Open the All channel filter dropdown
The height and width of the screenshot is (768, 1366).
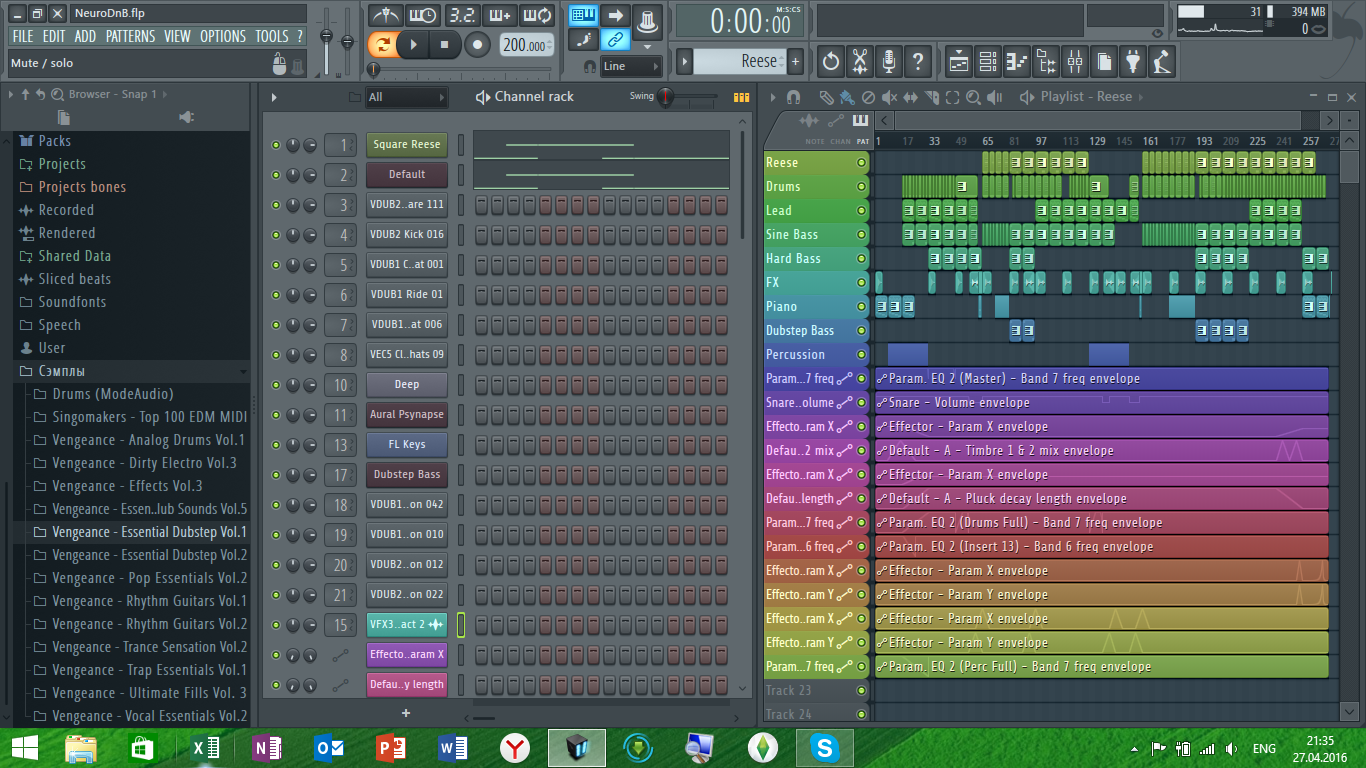406,97
